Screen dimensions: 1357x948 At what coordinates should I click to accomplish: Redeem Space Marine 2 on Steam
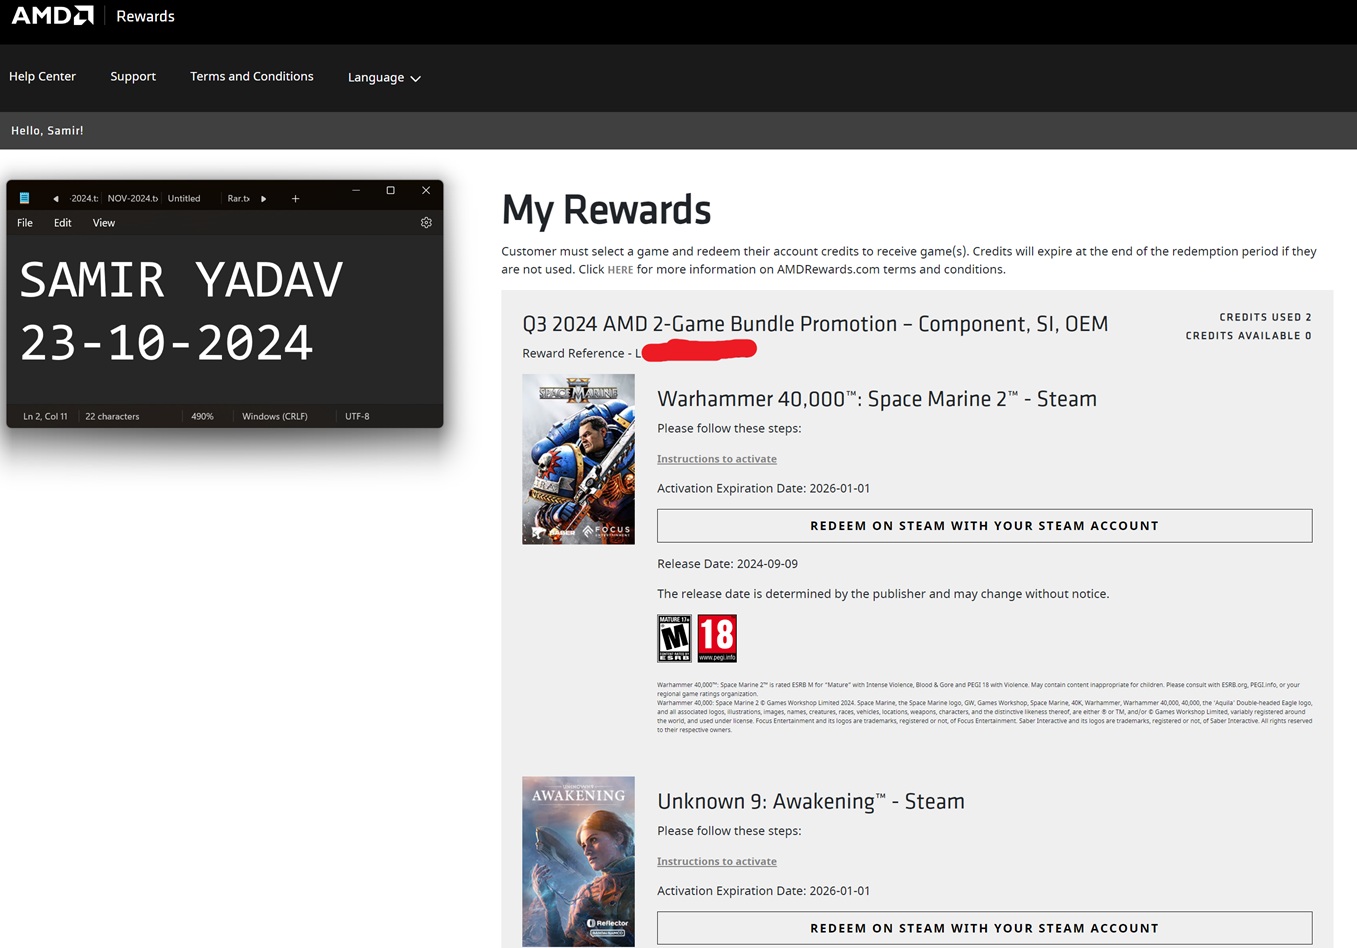[984, 526]
